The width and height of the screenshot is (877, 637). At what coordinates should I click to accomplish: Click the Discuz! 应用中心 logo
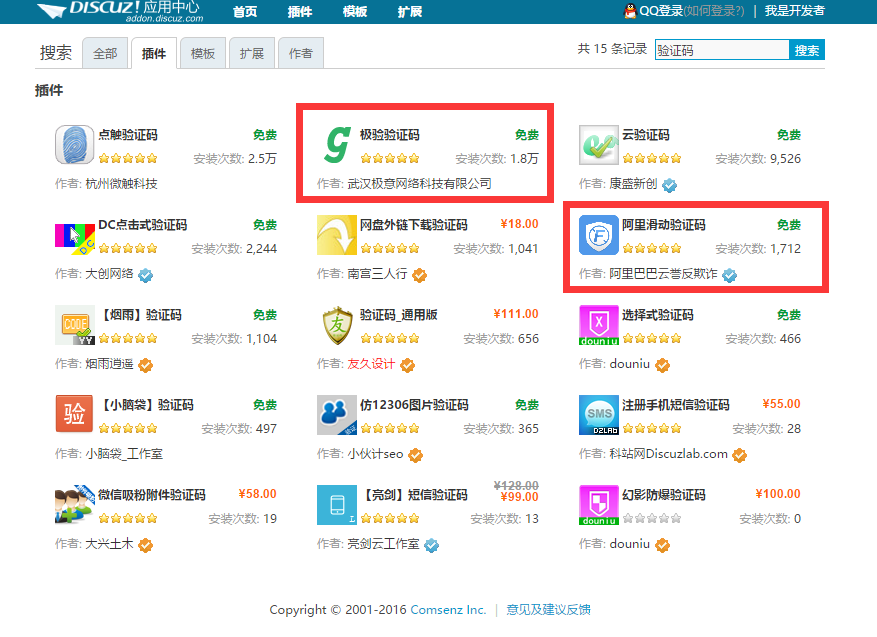(120, 11)
